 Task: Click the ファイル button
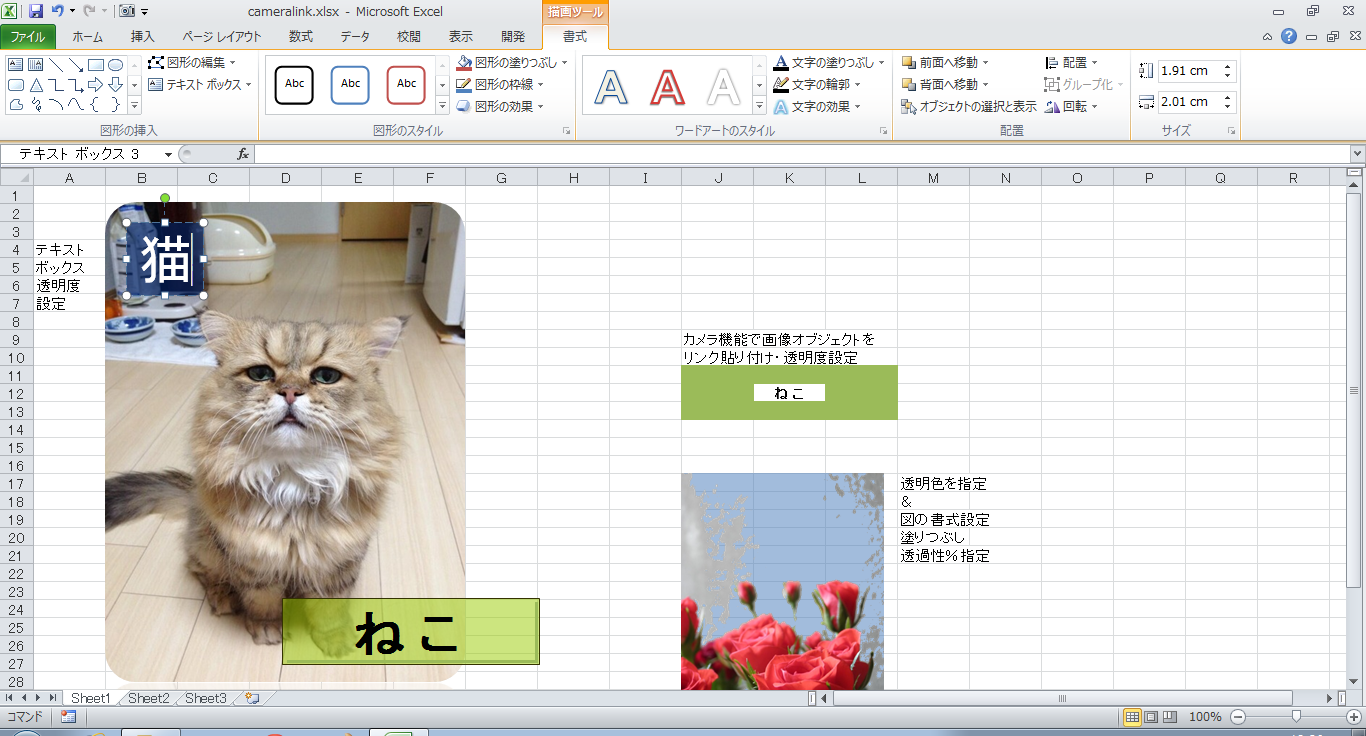click(28, 37)
